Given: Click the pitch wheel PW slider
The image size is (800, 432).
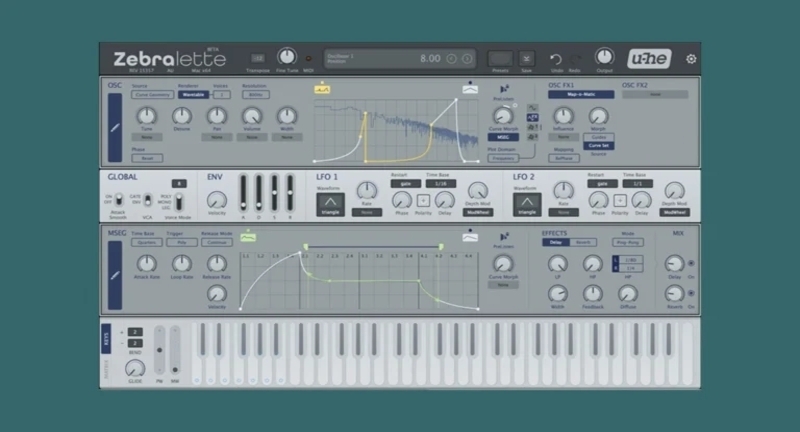Looking at the screenshot, I should 160,350.
